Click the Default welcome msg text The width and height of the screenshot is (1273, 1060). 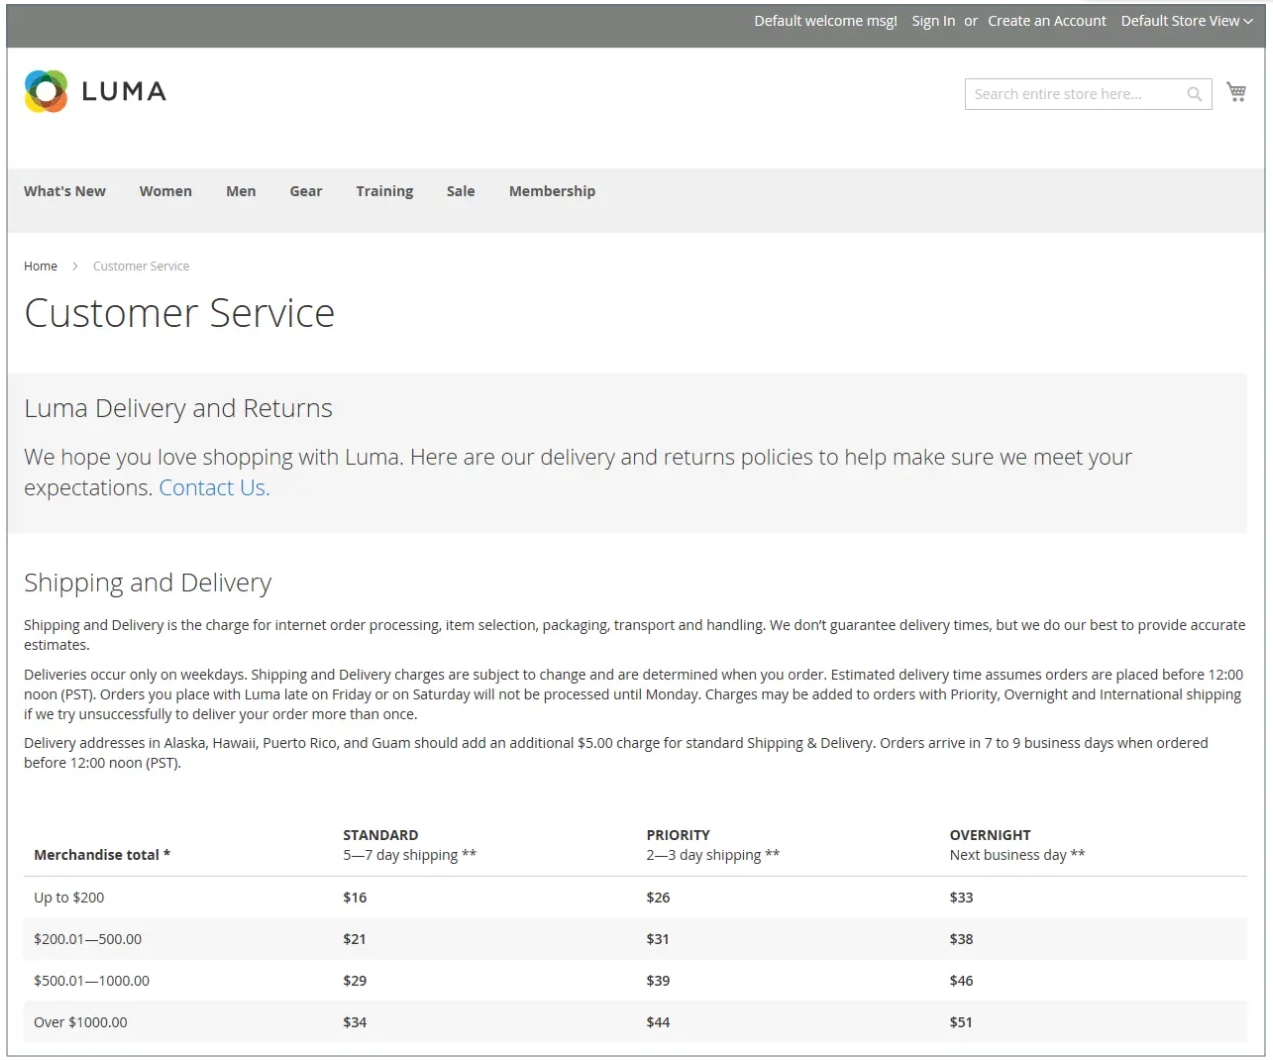click(825, 21)
